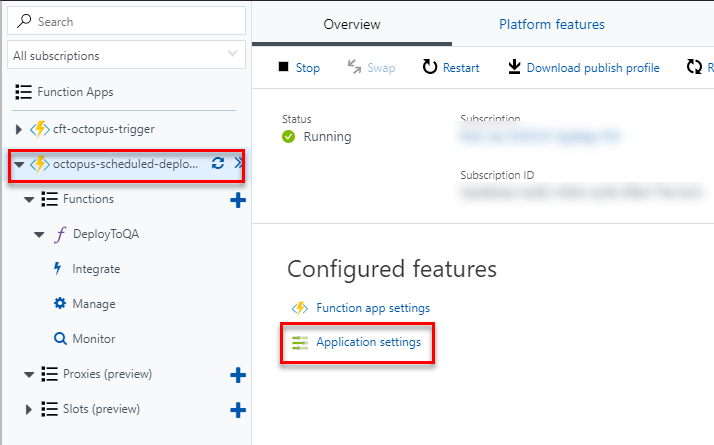
Task: Collapse the Functions node
Action: click(x=29, y=199)
